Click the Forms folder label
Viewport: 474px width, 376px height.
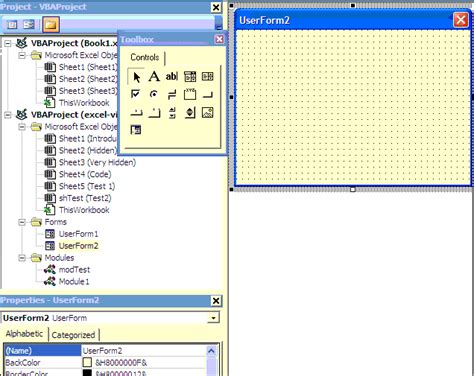pos(56,222)
